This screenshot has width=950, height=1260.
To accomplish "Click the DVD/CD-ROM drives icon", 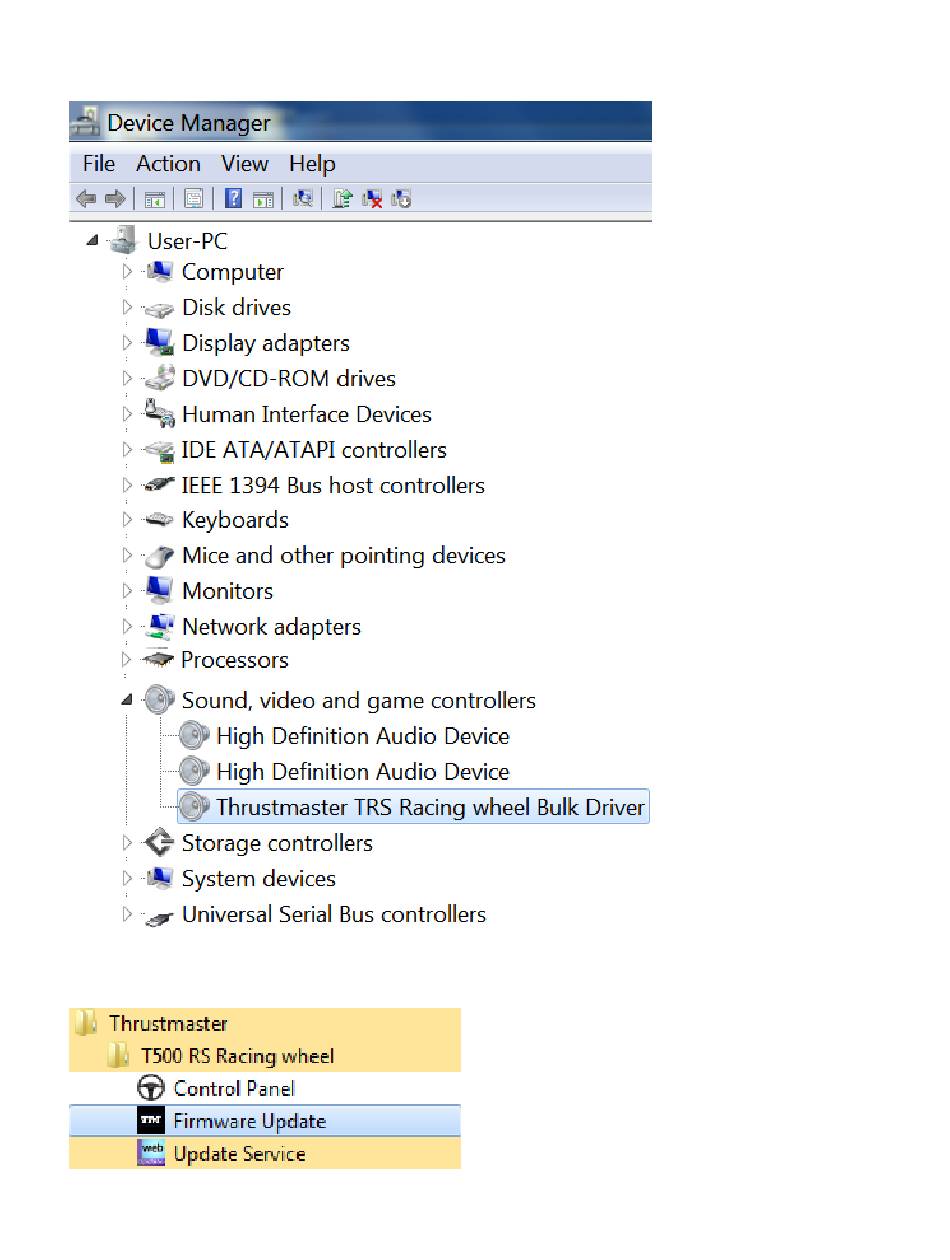I will pos(159,378).
